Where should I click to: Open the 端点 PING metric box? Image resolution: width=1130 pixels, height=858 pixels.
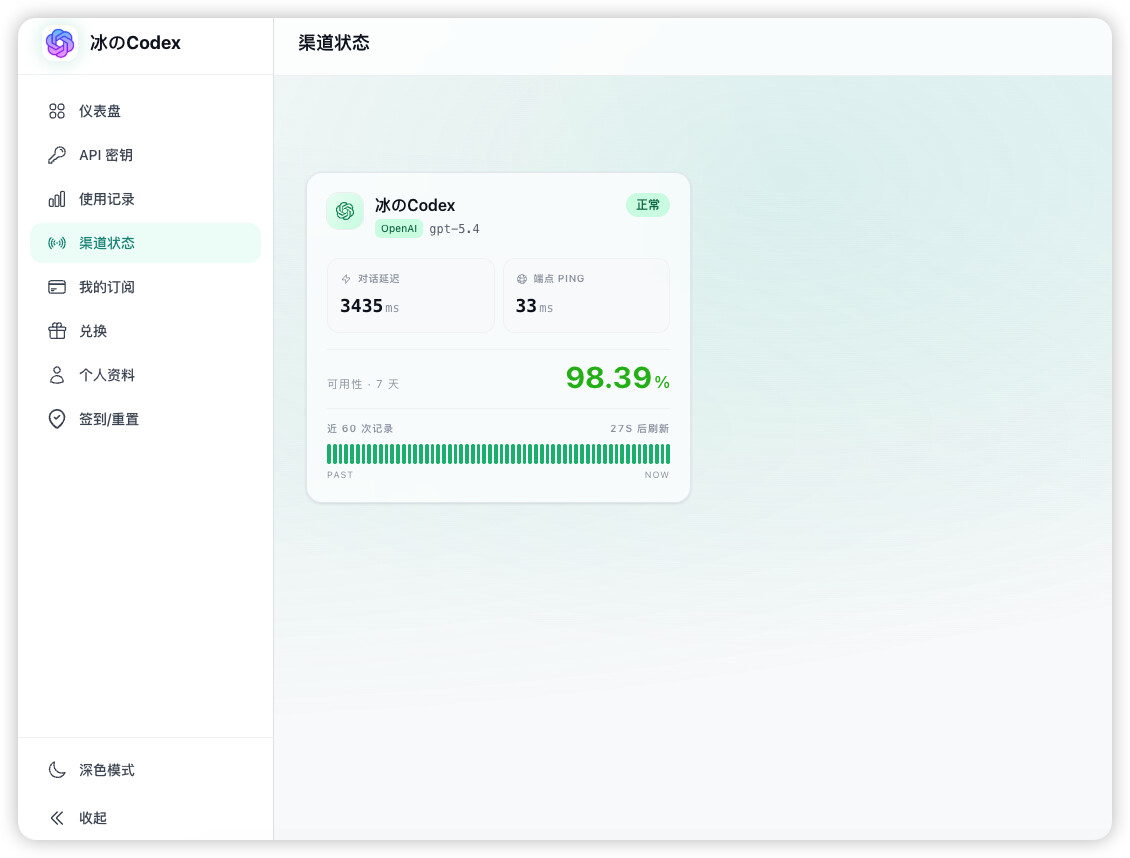[x=586, y=295]
